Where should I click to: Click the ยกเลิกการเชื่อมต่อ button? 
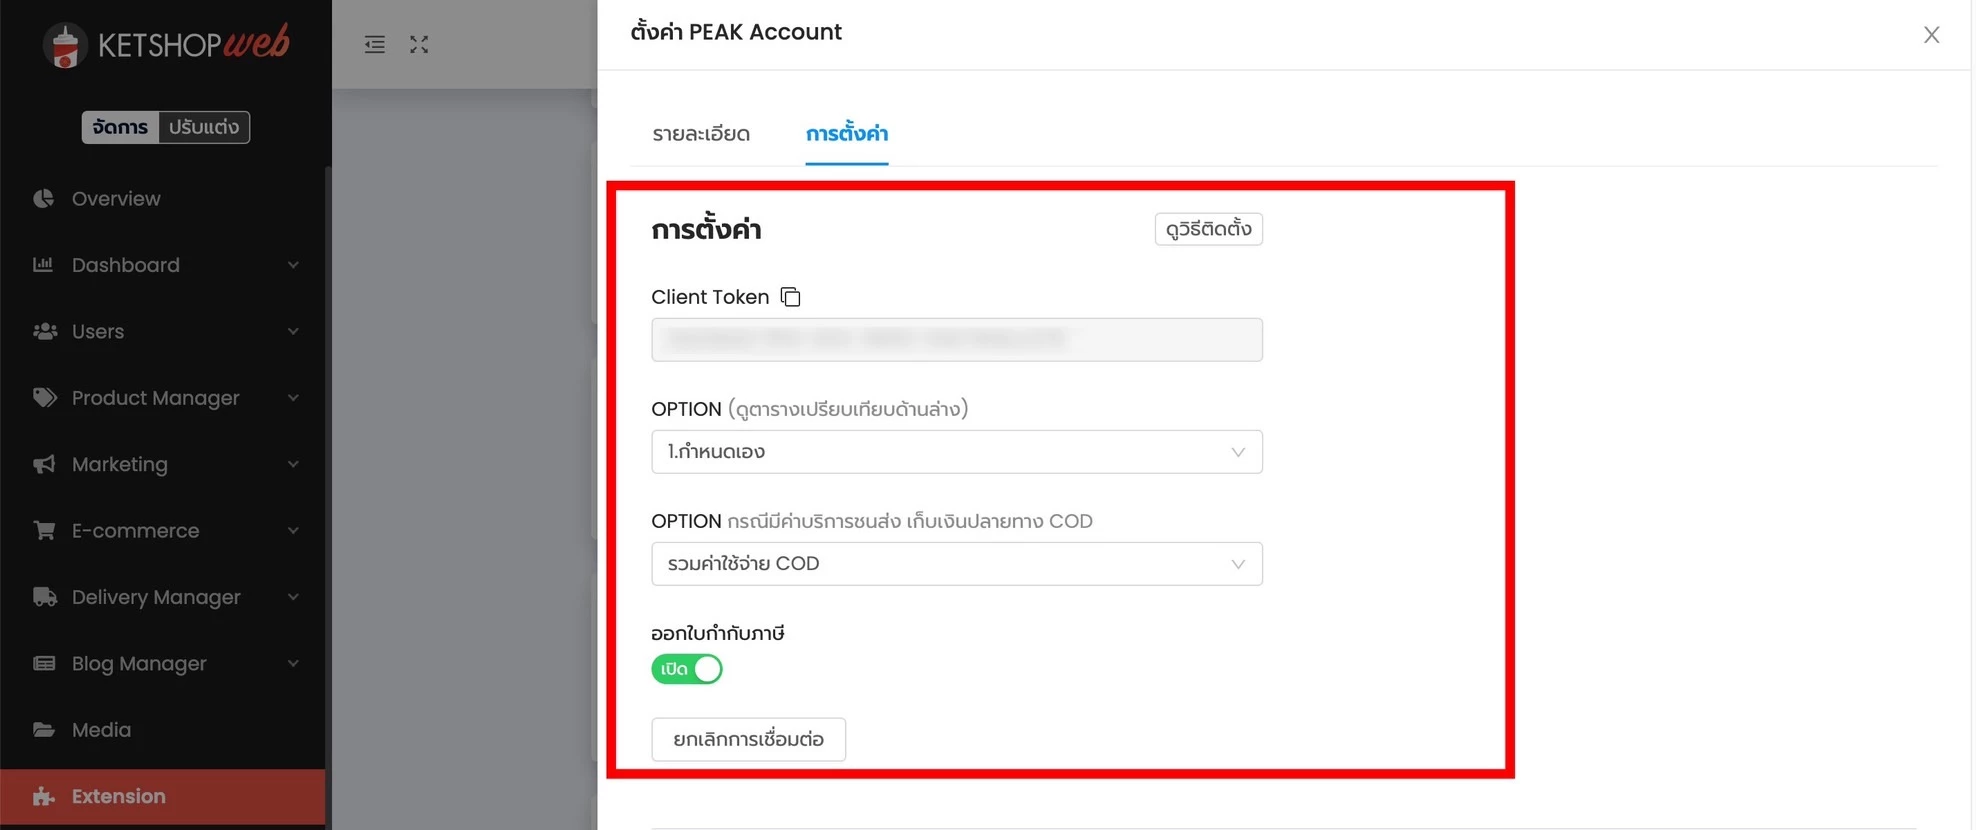[x=749, y=740]
